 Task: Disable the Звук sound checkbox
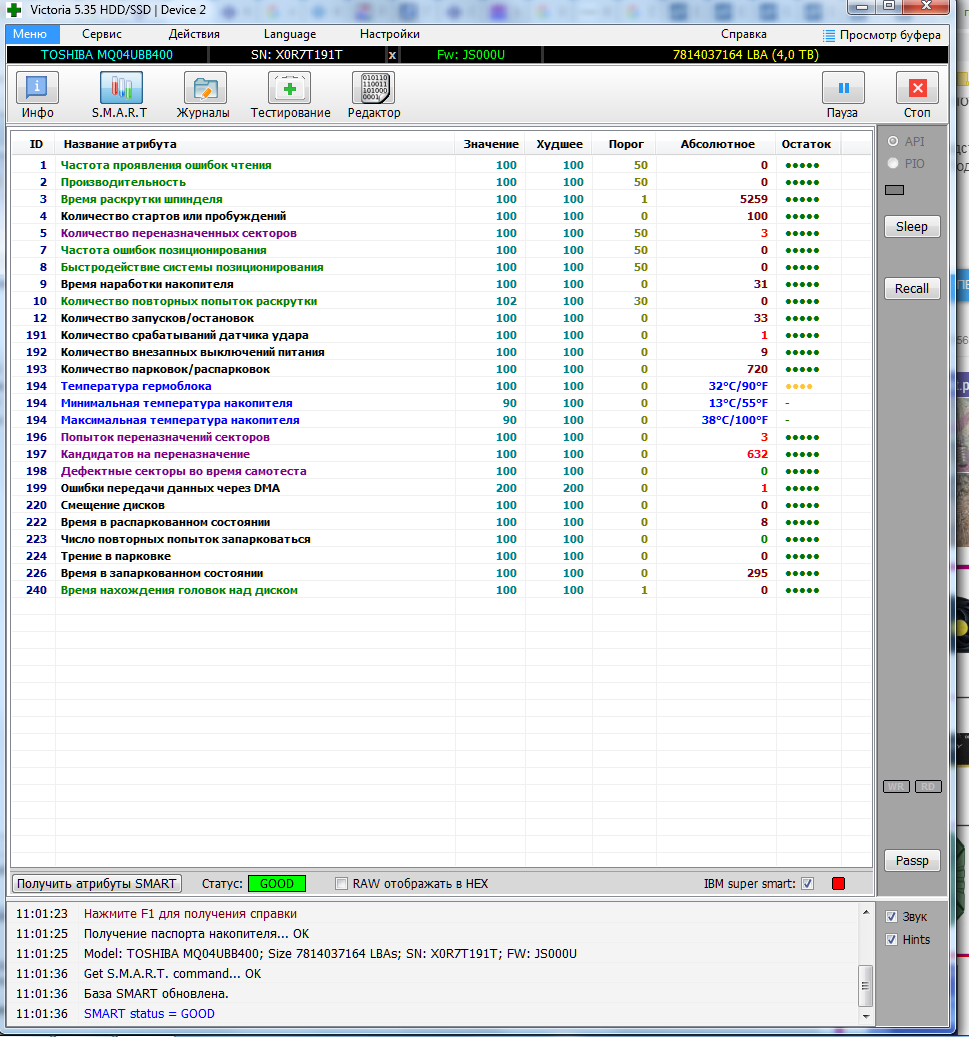pyautogui.click(x=892, y=916)
